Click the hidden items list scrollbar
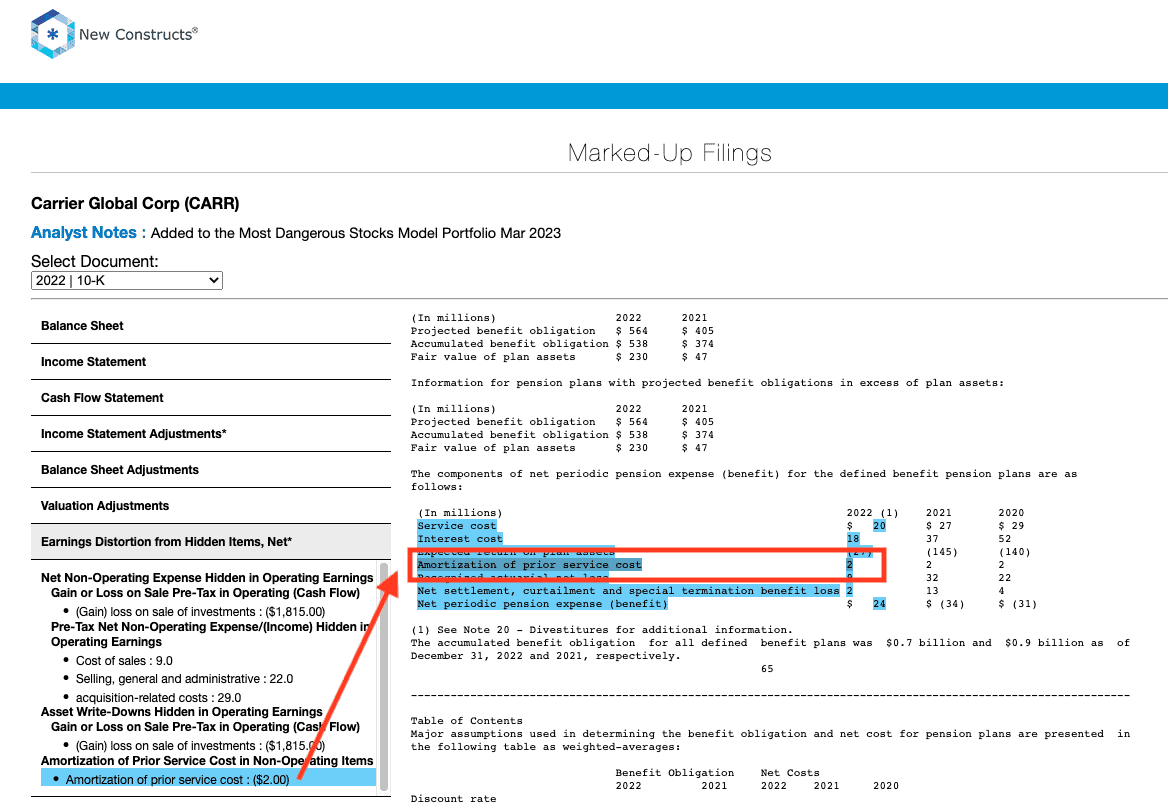 (384, 676)
